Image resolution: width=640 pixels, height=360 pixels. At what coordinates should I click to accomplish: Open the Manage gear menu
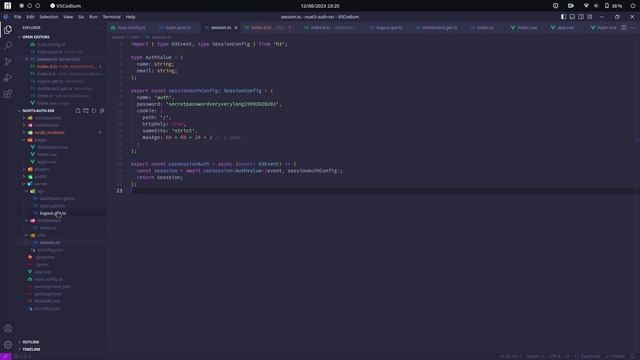(x=8, y=344)
